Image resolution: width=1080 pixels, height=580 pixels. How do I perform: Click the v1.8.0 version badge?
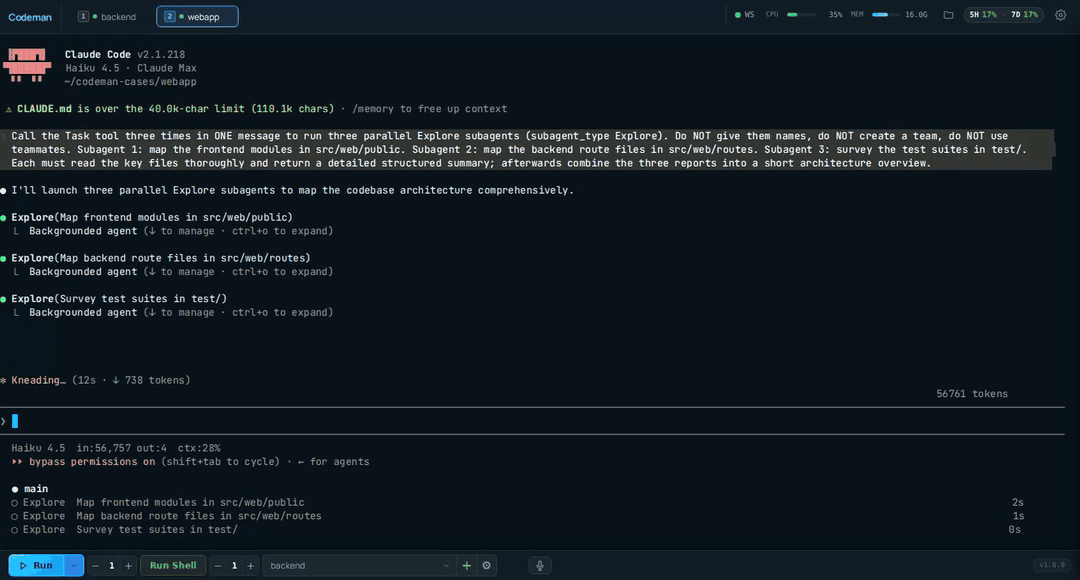(1052, 566)
